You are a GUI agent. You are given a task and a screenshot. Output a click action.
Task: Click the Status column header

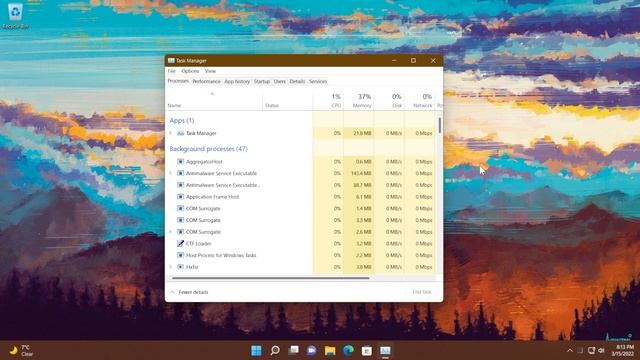pyautogui.click(x=288, y=101)
